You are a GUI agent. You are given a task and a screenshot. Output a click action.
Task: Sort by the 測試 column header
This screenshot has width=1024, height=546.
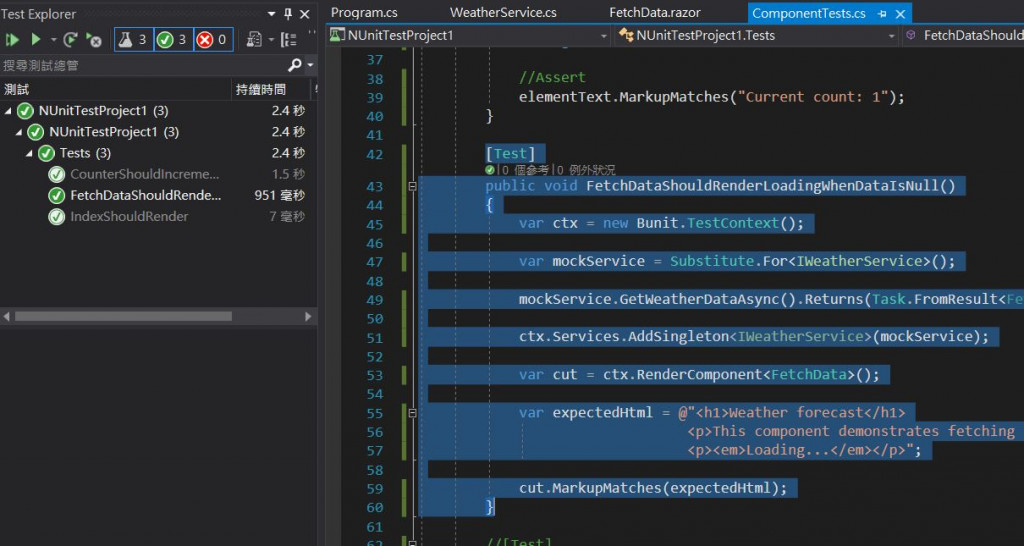[116, 89]
